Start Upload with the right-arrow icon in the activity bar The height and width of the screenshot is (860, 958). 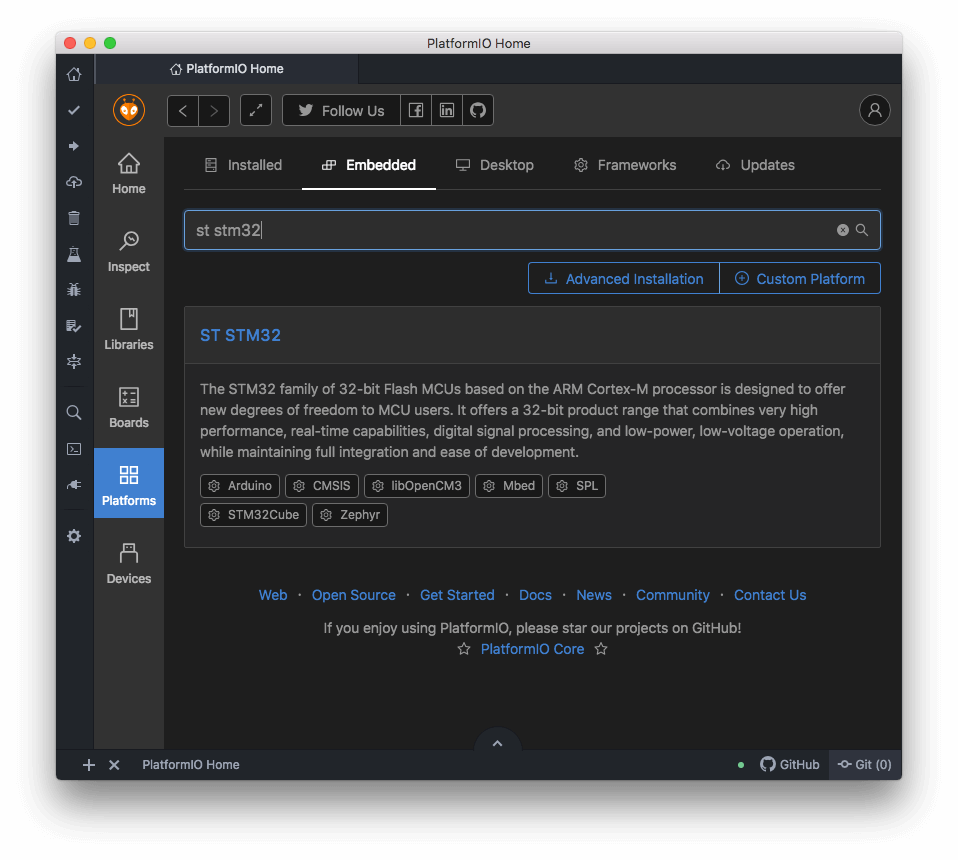[x=74, y=146]
